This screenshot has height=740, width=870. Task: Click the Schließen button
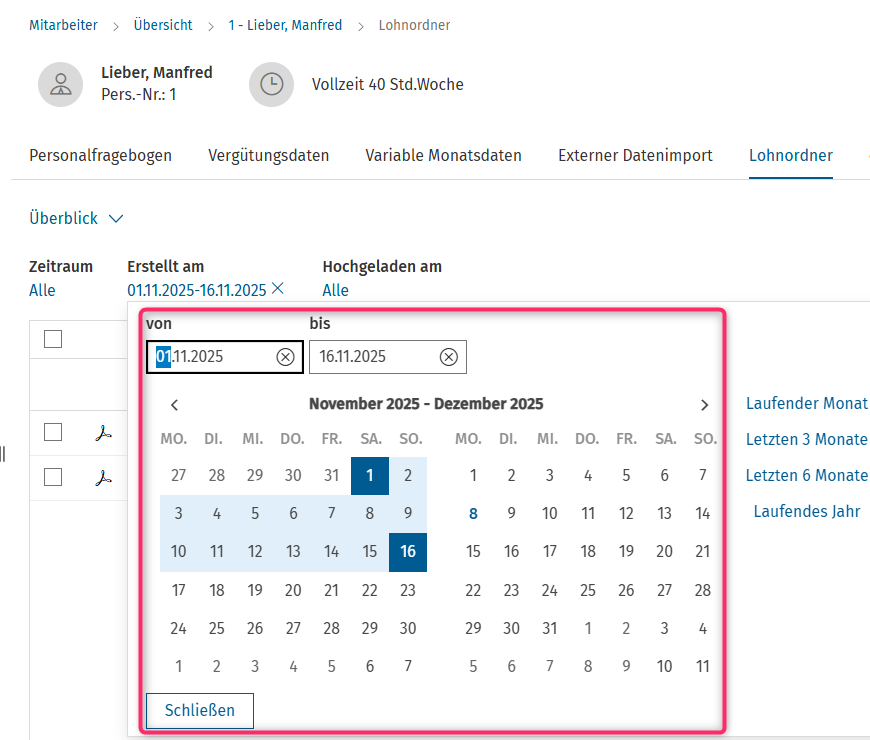click(200, 711)
